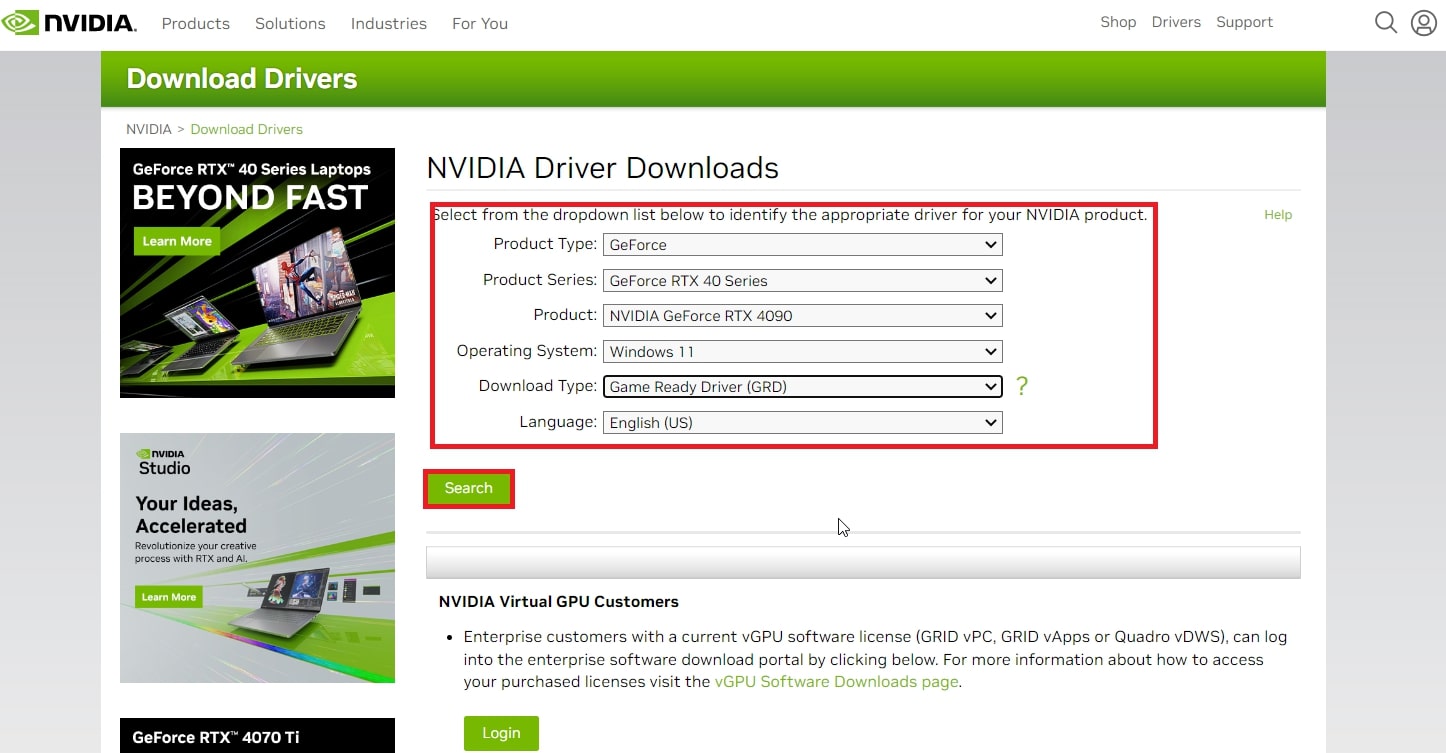
Task: Open the Industries menu
Action: (x=389, y=23)
